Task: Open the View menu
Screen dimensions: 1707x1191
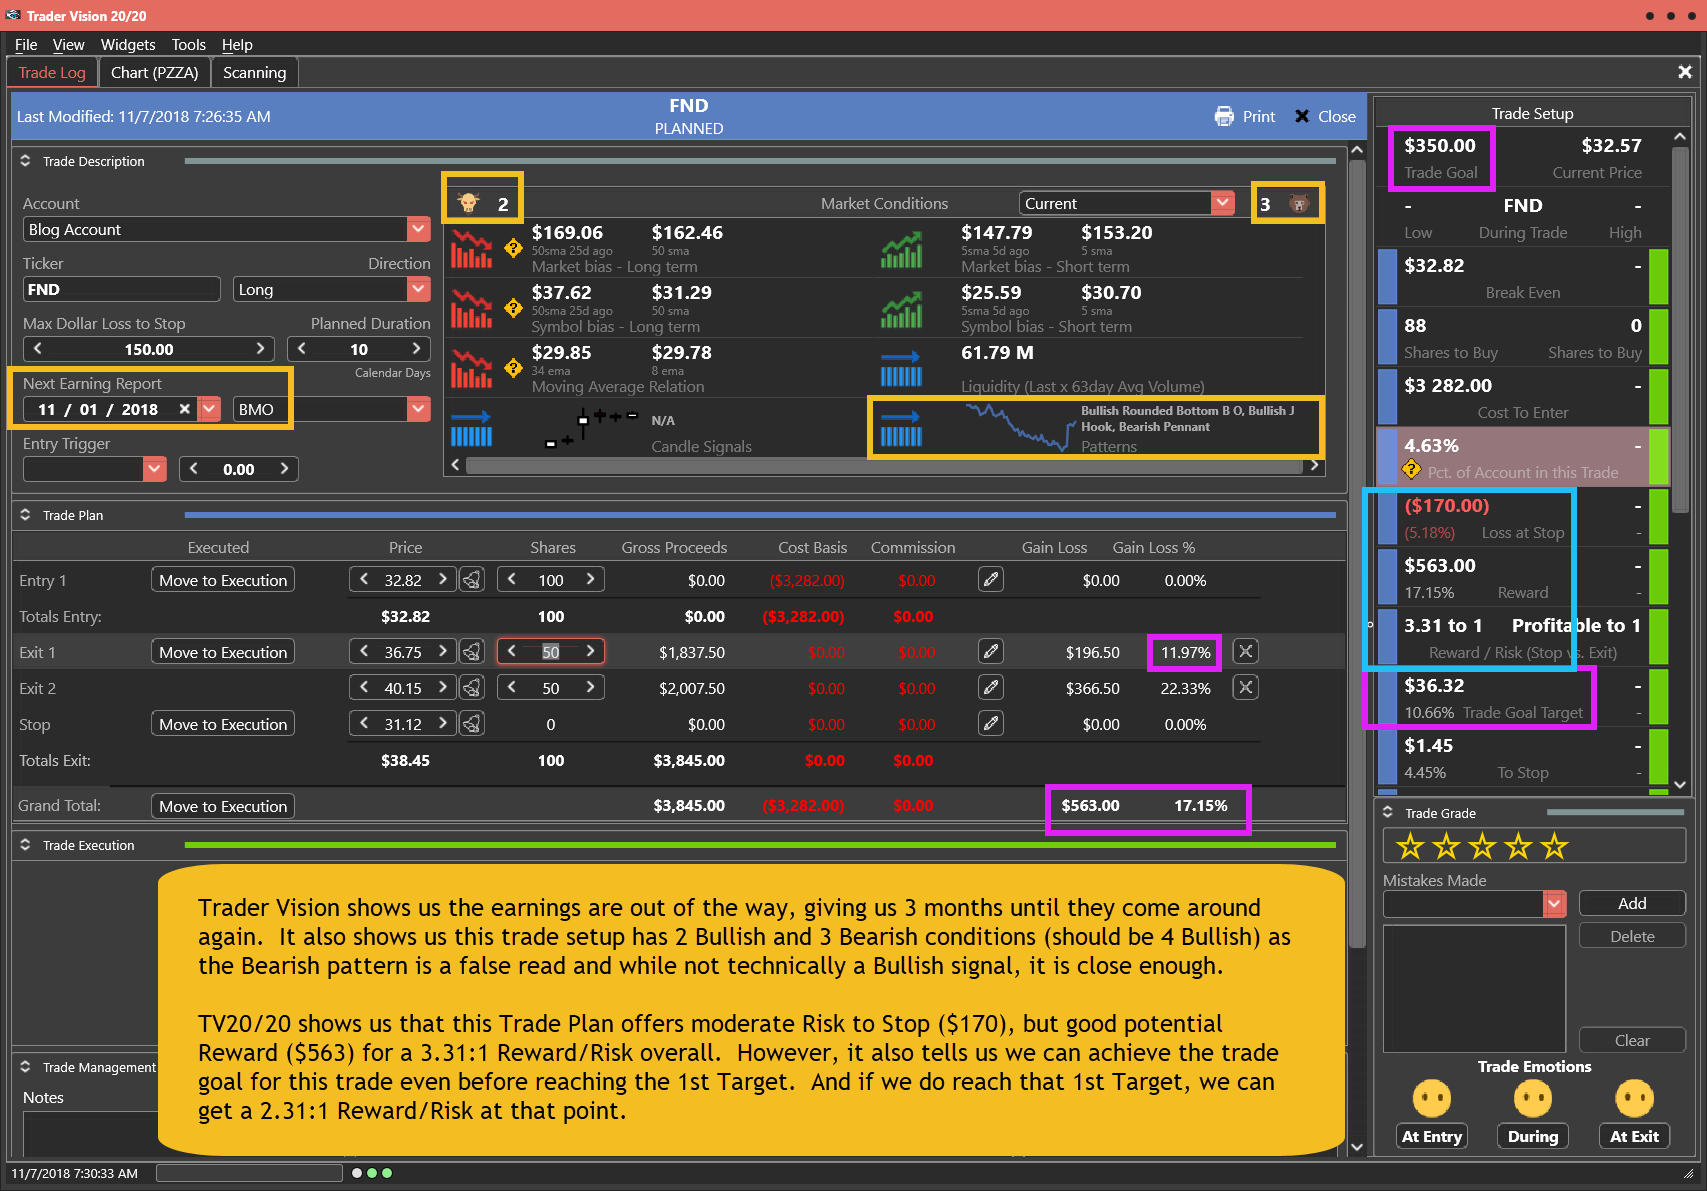Action: click(x=68, y=44)
